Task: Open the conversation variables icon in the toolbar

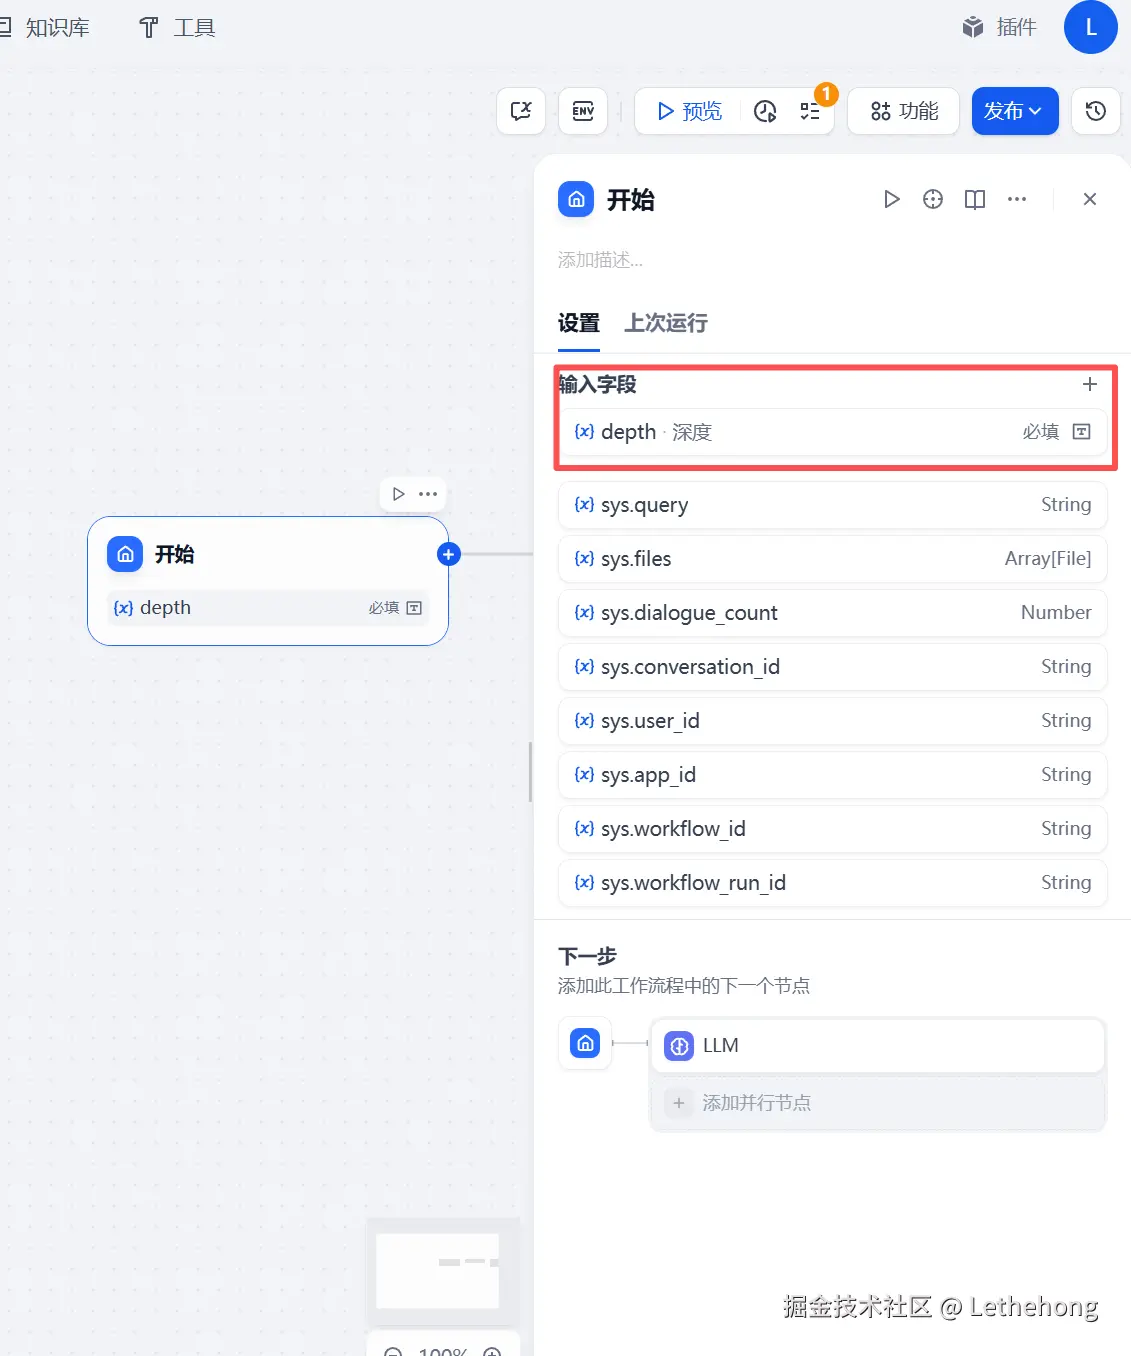Action: [x=521, y=111]
